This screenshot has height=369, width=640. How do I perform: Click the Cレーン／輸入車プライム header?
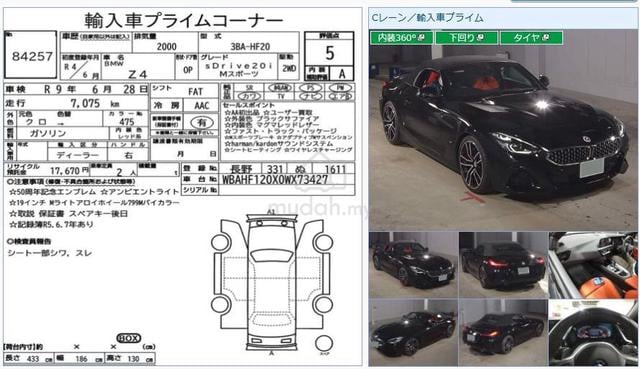[x=427, y=18]
